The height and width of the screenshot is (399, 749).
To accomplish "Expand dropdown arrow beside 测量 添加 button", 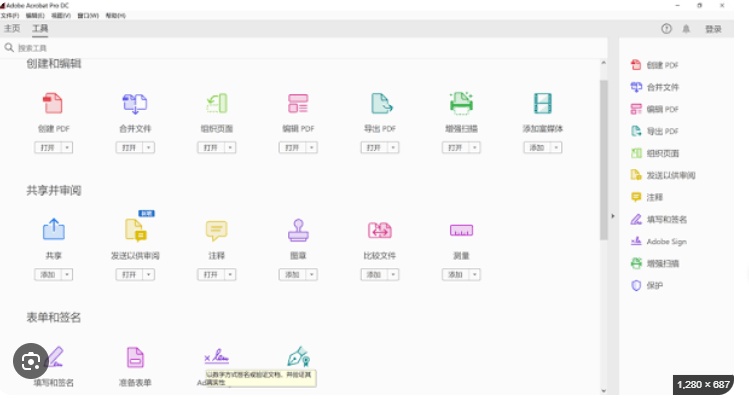I will click(x=475, y=274).
